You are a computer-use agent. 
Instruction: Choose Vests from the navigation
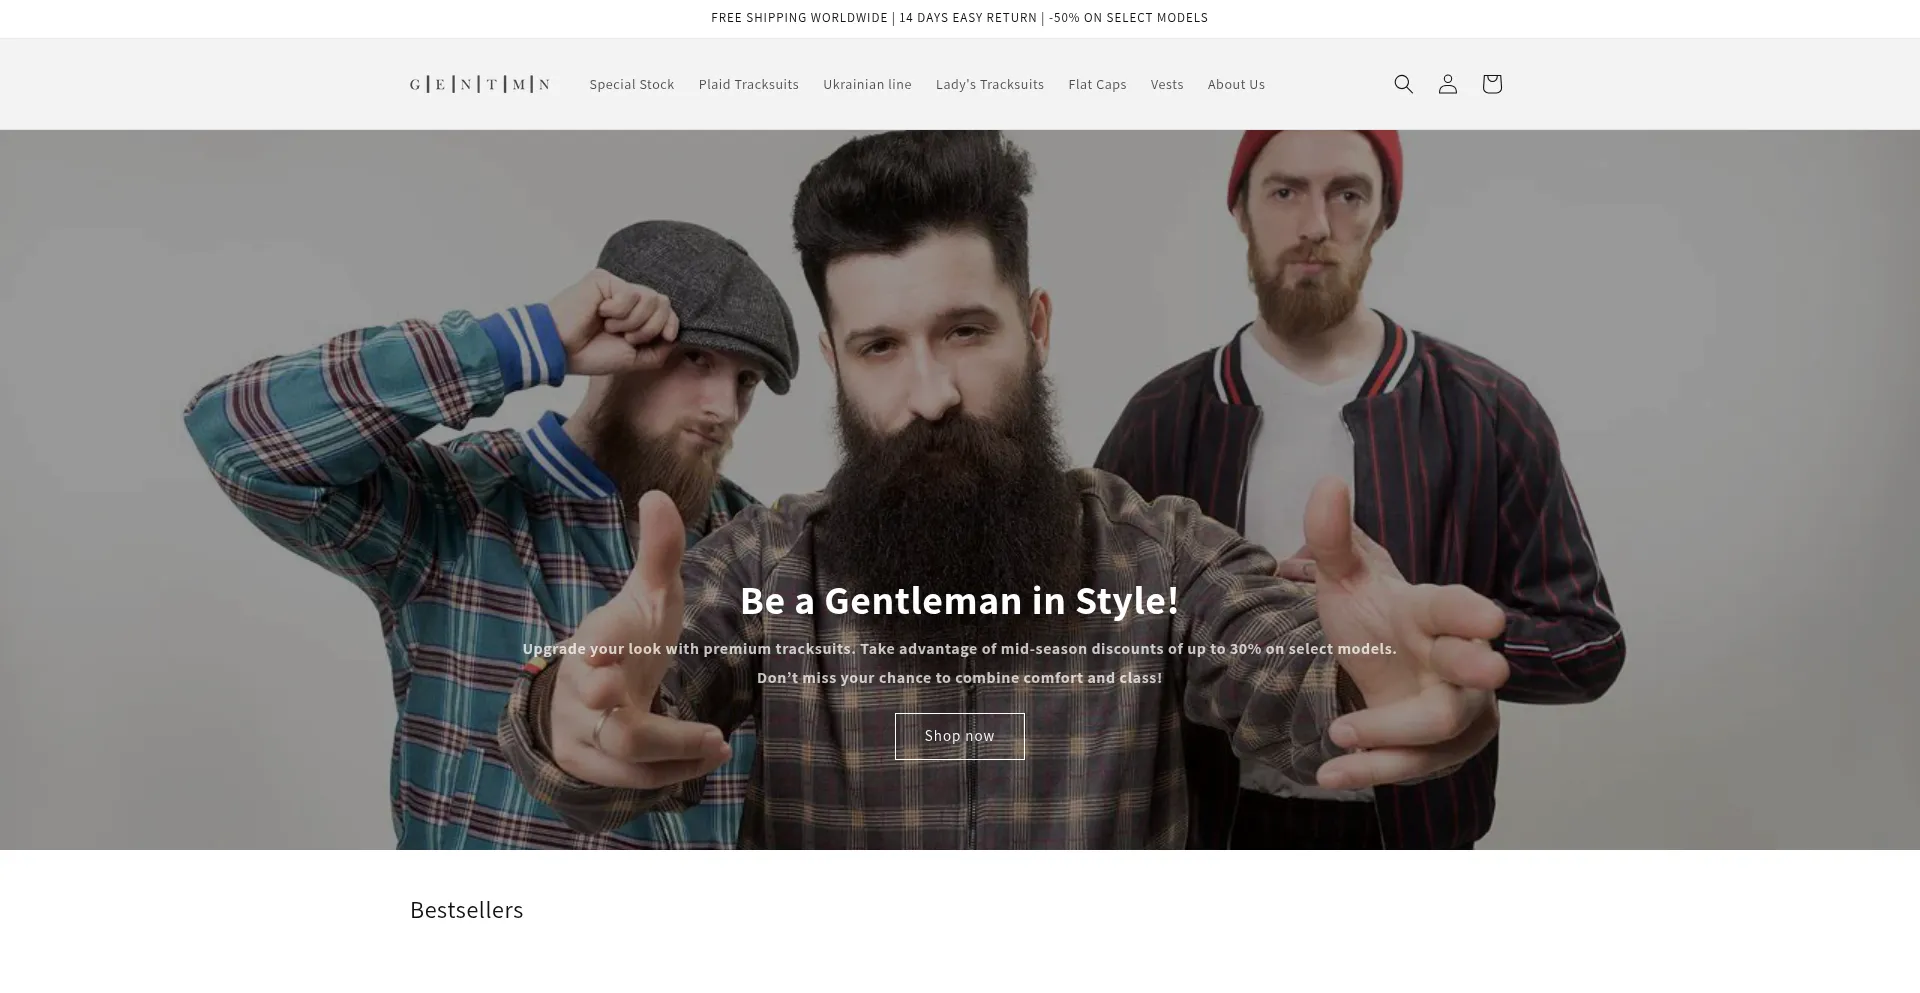click(1166, 84)
